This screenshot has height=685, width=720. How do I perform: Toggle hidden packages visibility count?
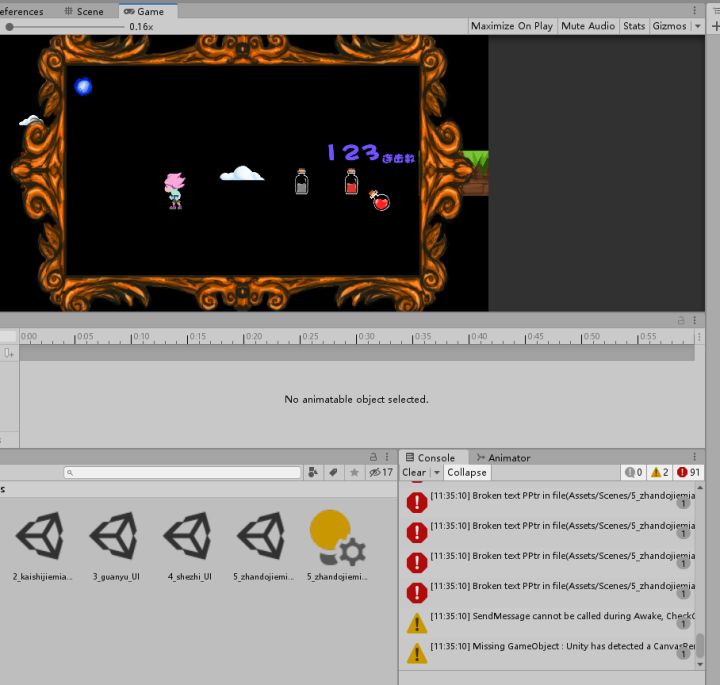[380, 472]
